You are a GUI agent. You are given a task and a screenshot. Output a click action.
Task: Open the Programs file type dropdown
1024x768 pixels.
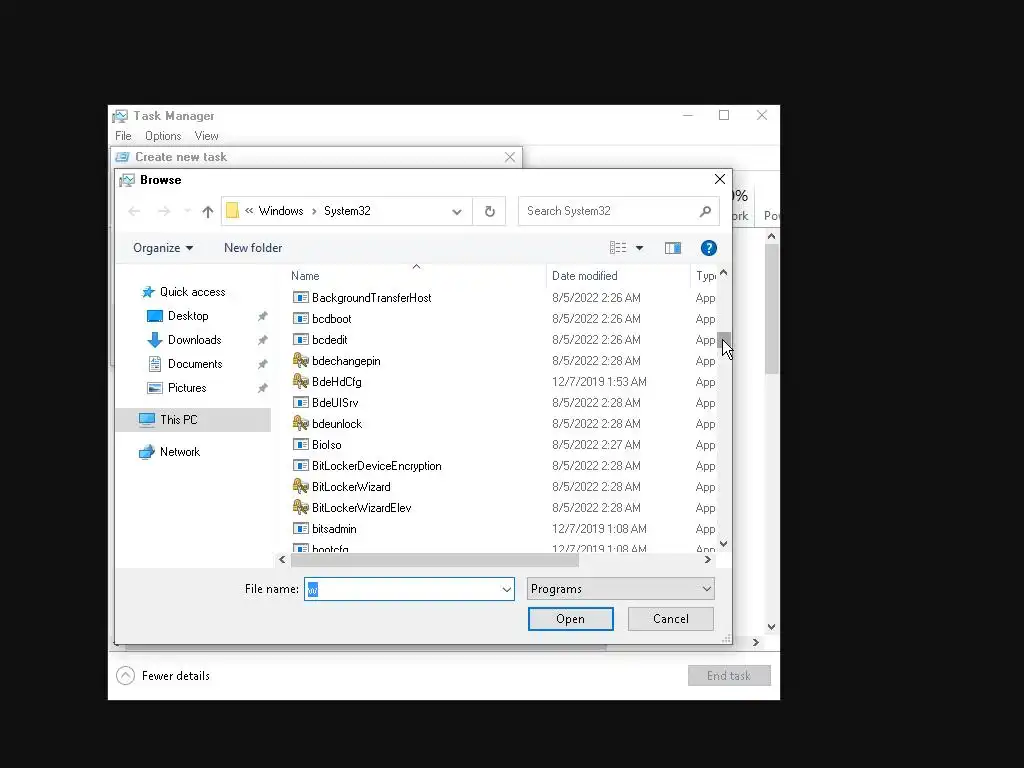[x=620, y=589]
